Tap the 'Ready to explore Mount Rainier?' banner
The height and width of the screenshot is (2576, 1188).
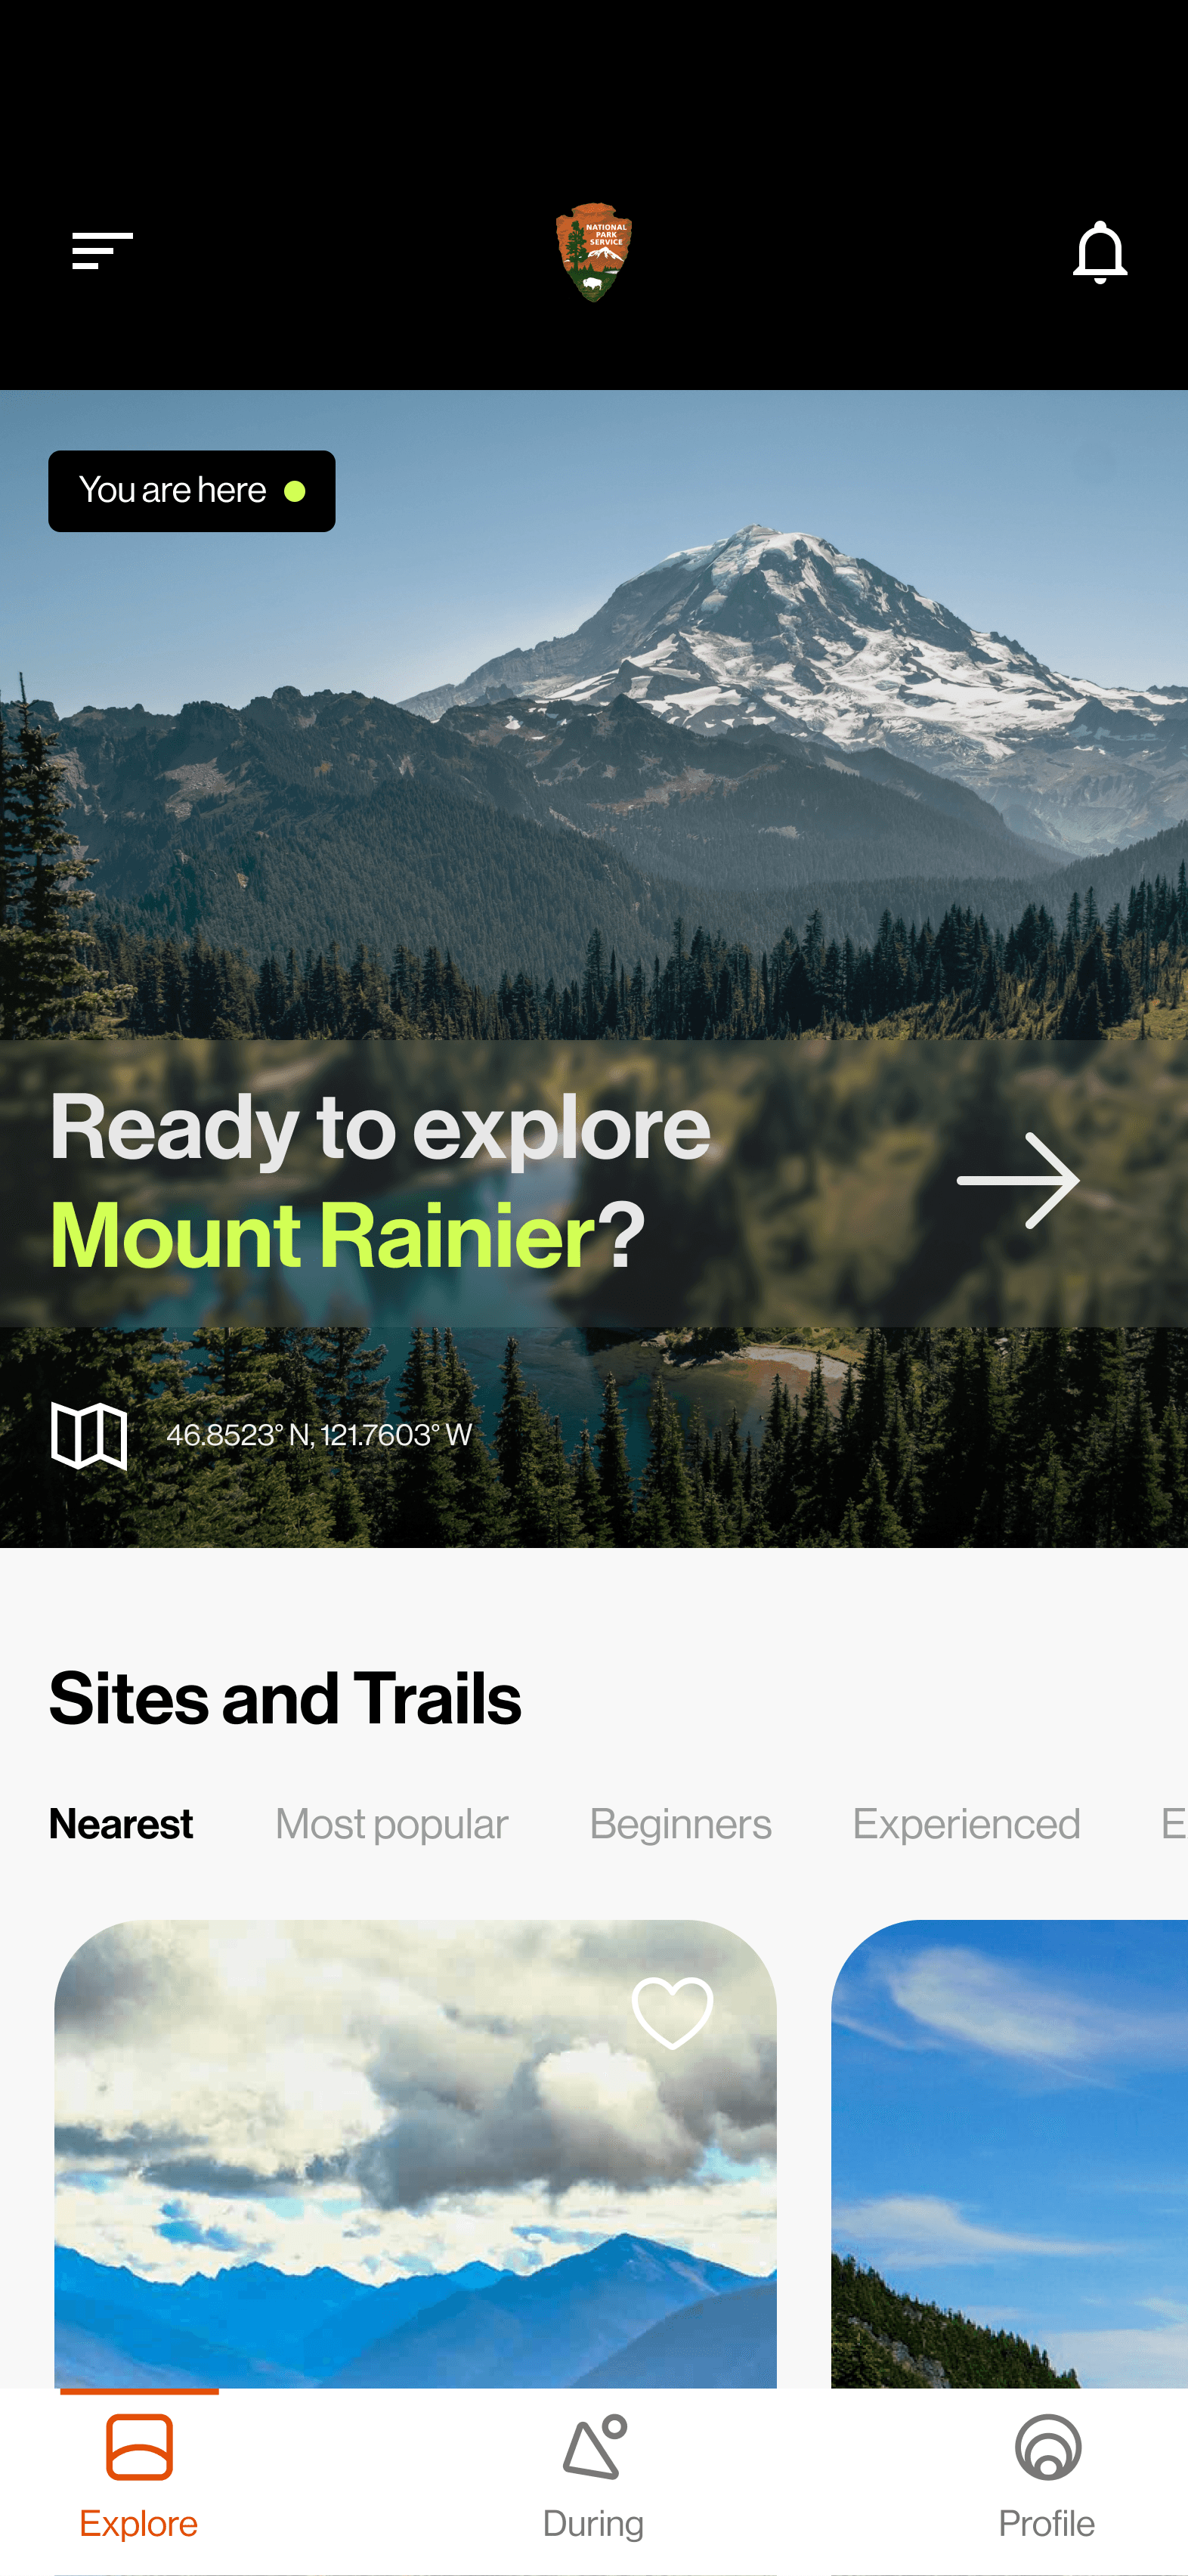(594, 1183)
